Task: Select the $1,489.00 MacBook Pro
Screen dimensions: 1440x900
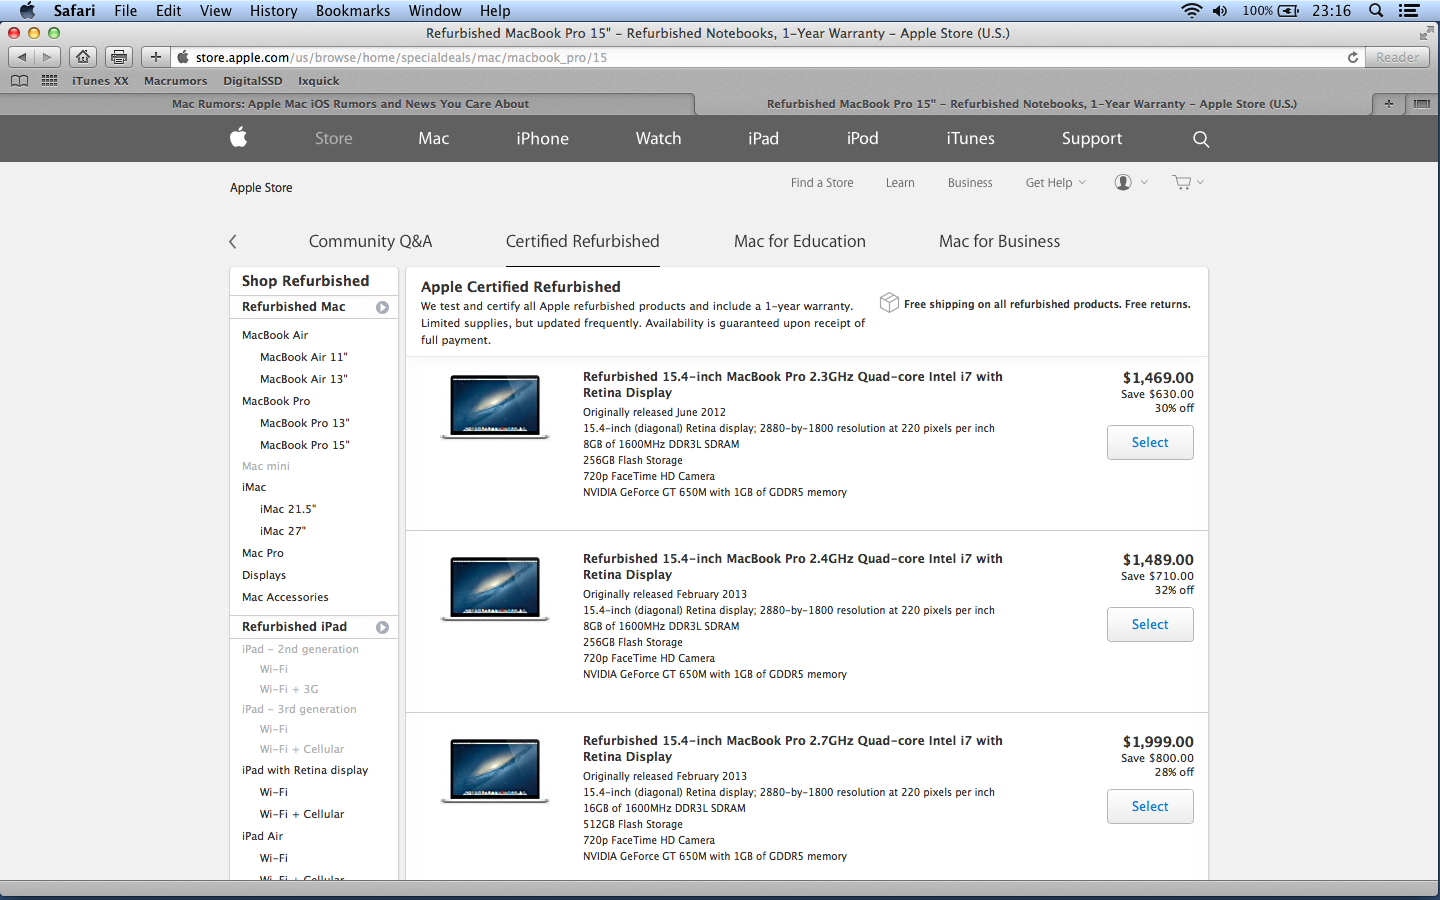Action: coord(1150,624)
